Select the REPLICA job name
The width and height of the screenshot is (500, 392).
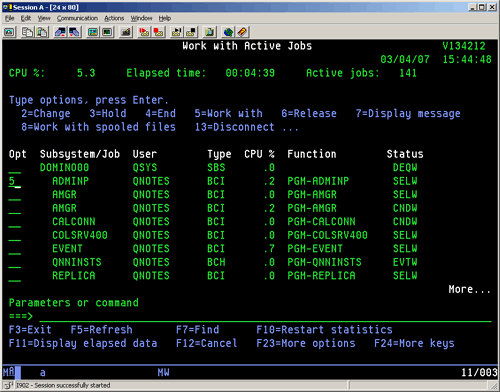tap(74, 276)
